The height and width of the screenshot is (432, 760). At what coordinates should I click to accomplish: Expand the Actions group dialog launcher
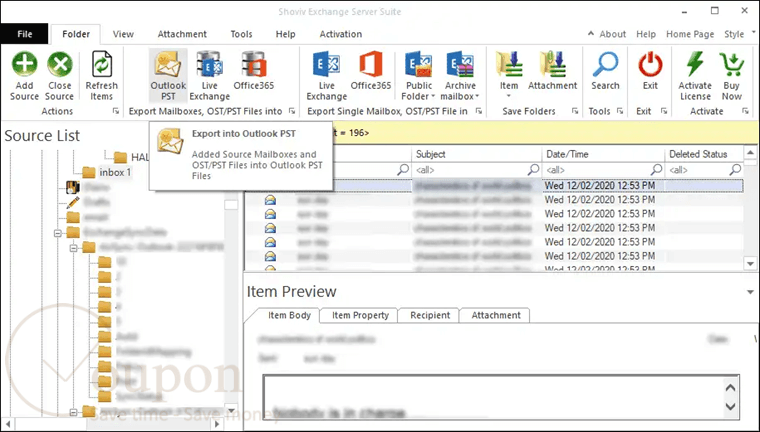click(115, 111)
